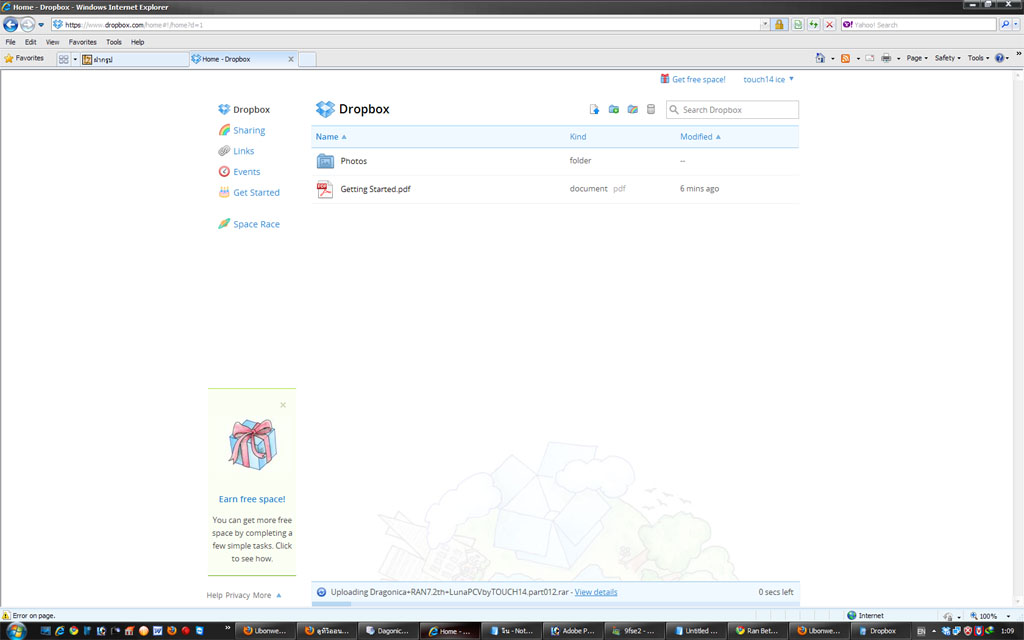This screenshot has width=1024, height=640.
Task: Click the Error on page warning icon
Action: pyautogui.click(x=7, y=615)
